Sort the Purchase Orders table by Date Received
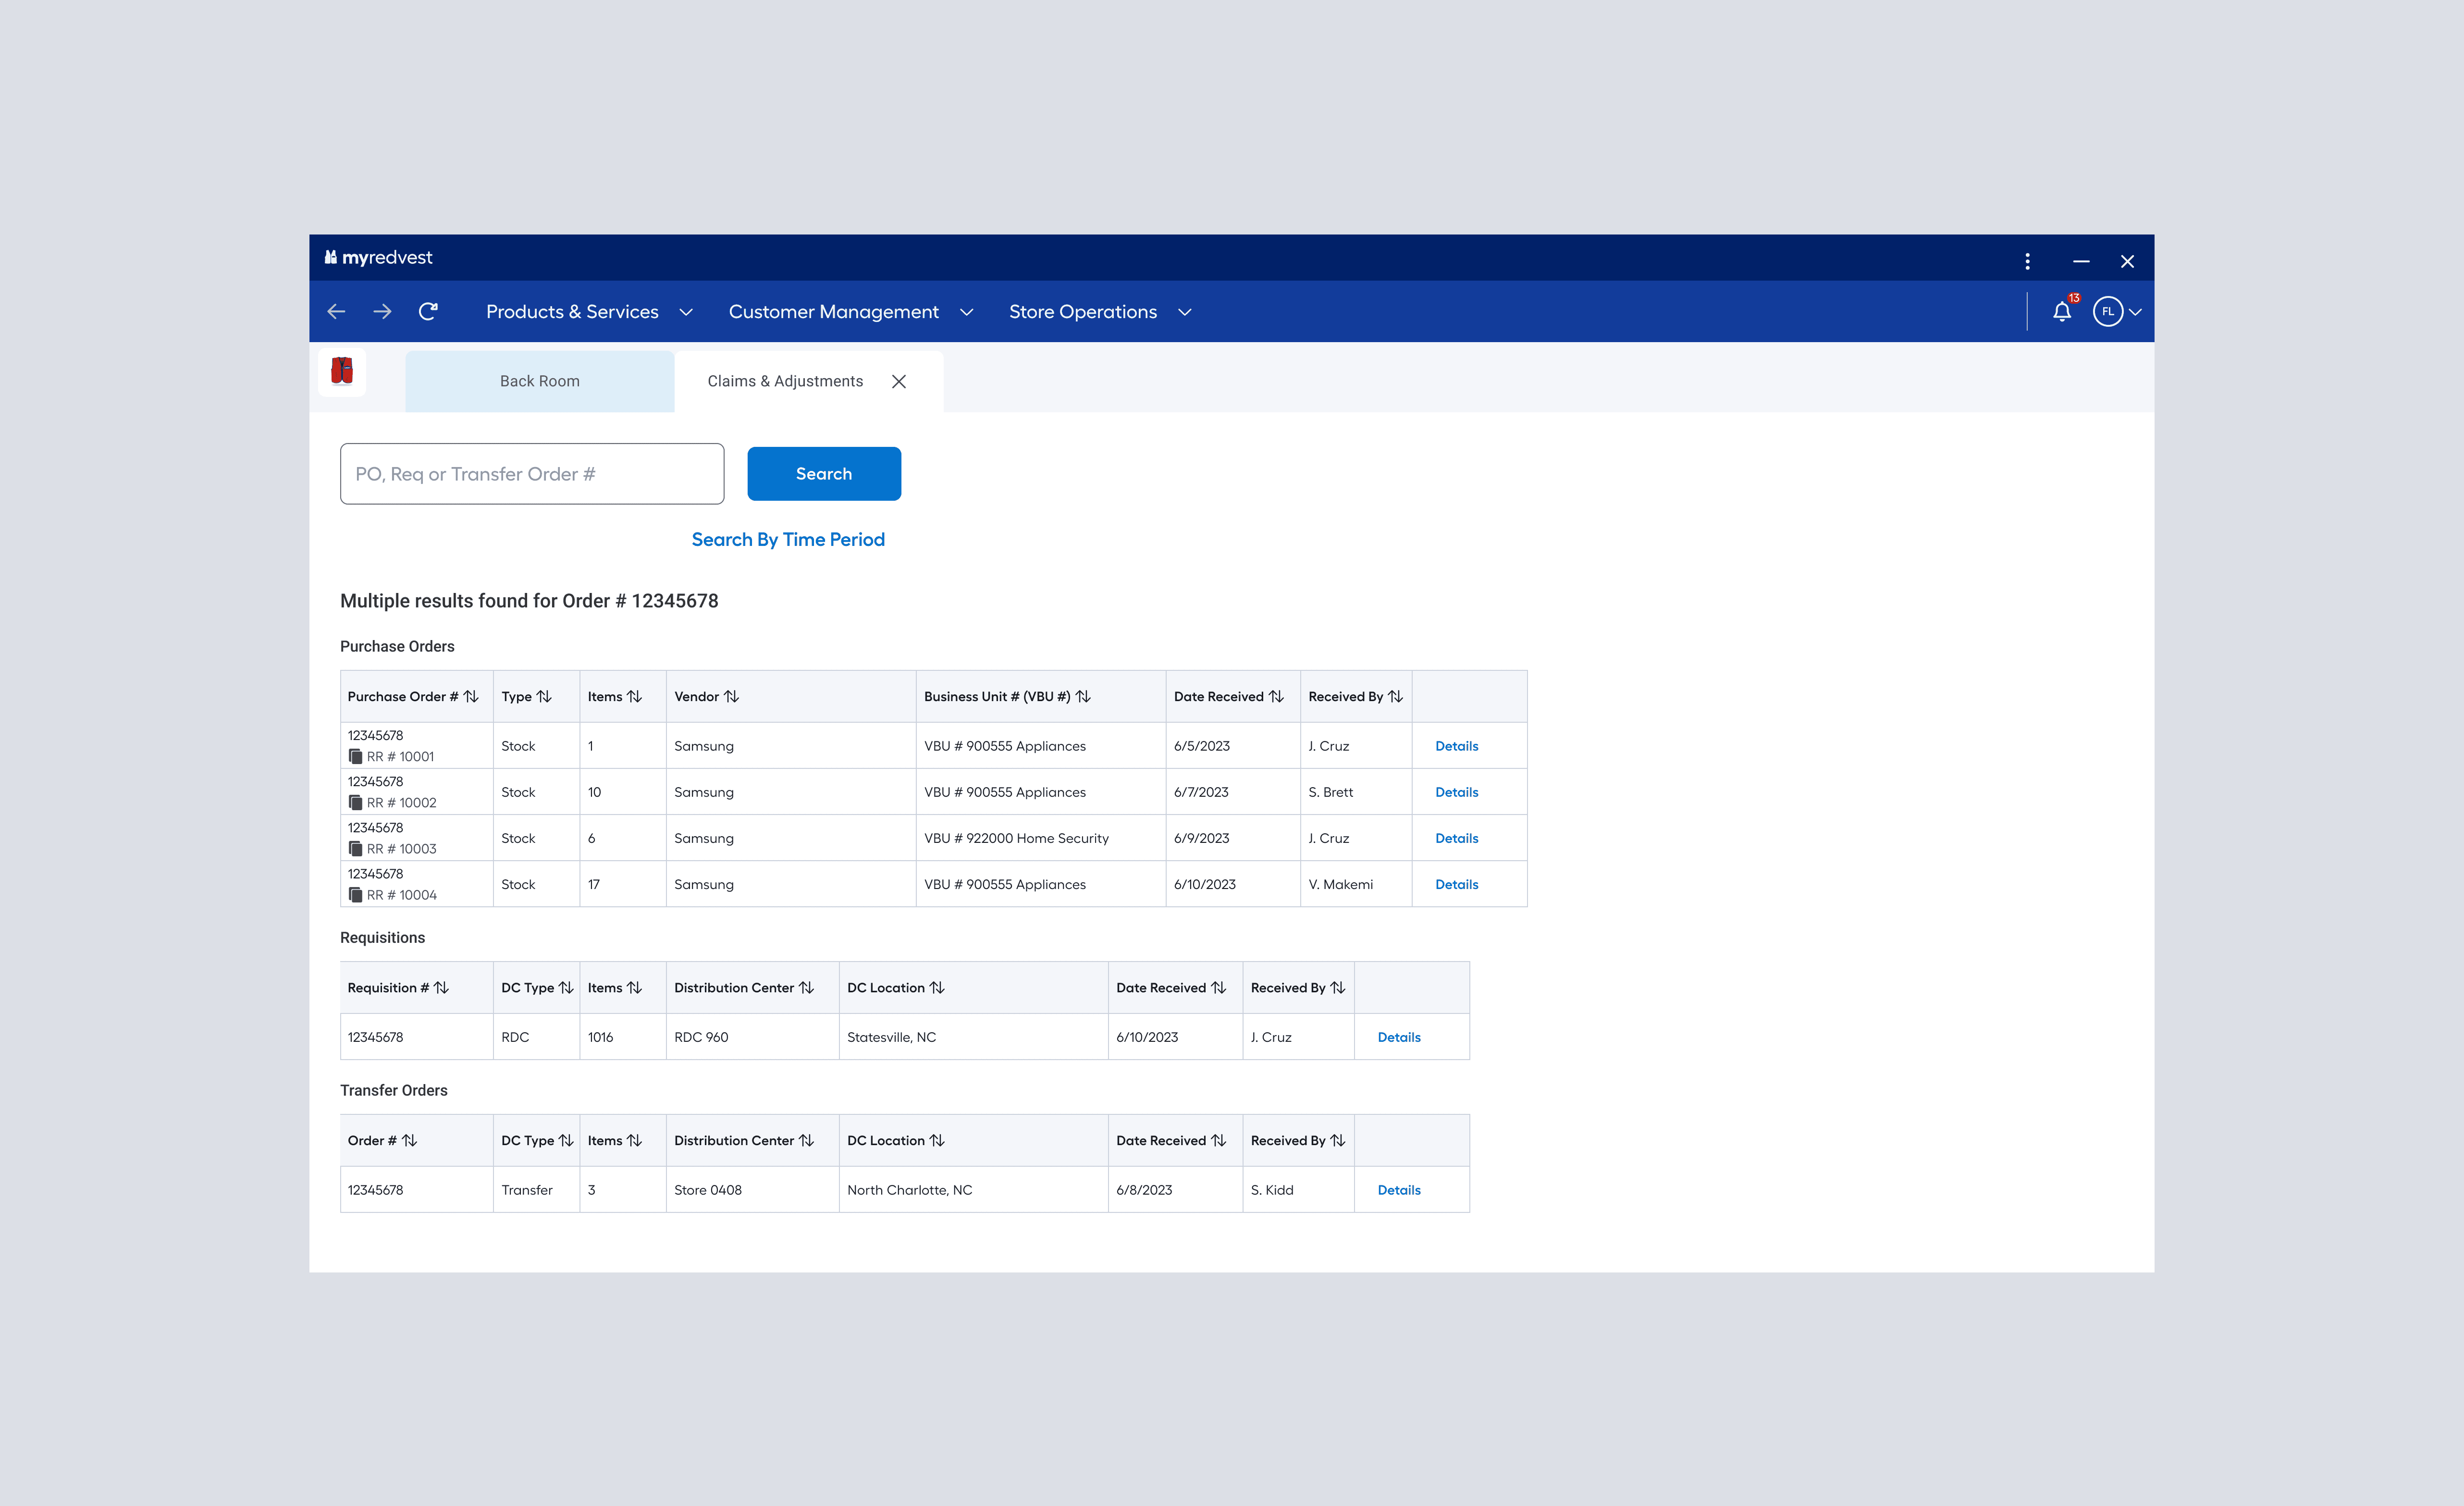Screen dimensions: 2464x1506 point(1276,697)
